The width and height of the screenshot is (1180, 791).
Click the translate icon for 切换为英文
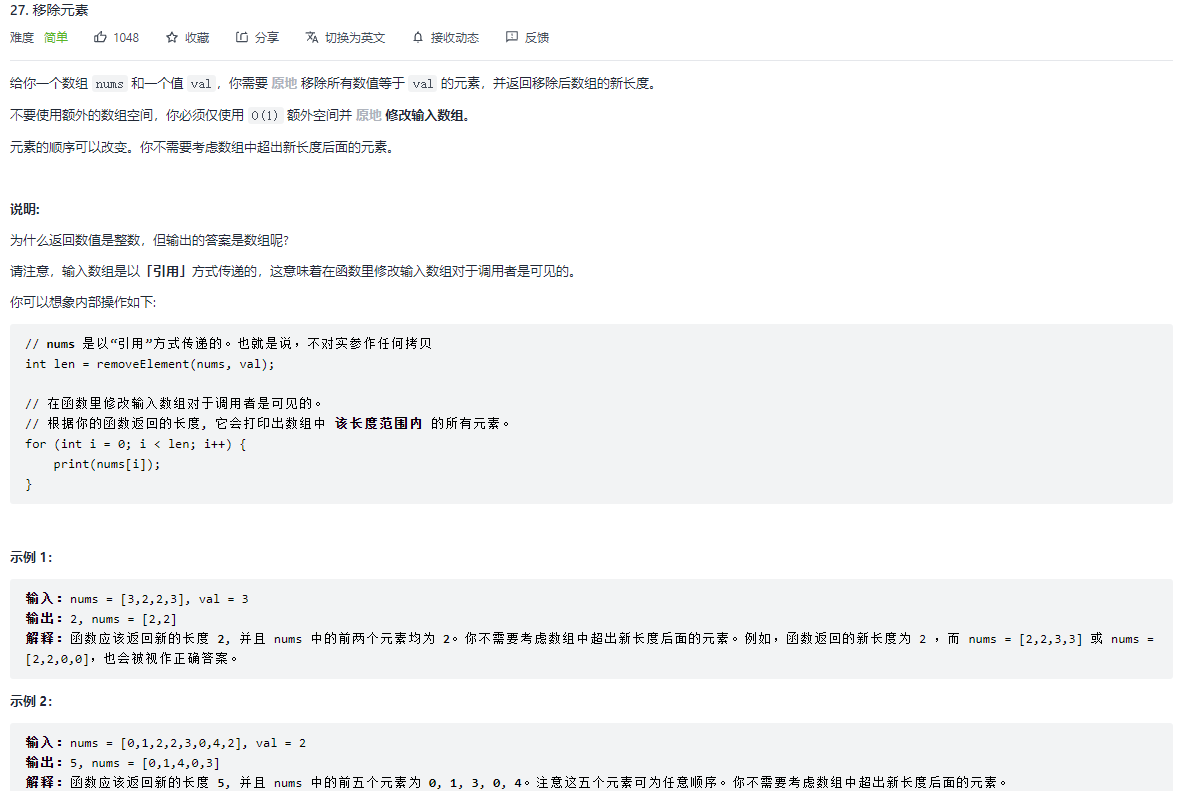(x=312, y=37)
